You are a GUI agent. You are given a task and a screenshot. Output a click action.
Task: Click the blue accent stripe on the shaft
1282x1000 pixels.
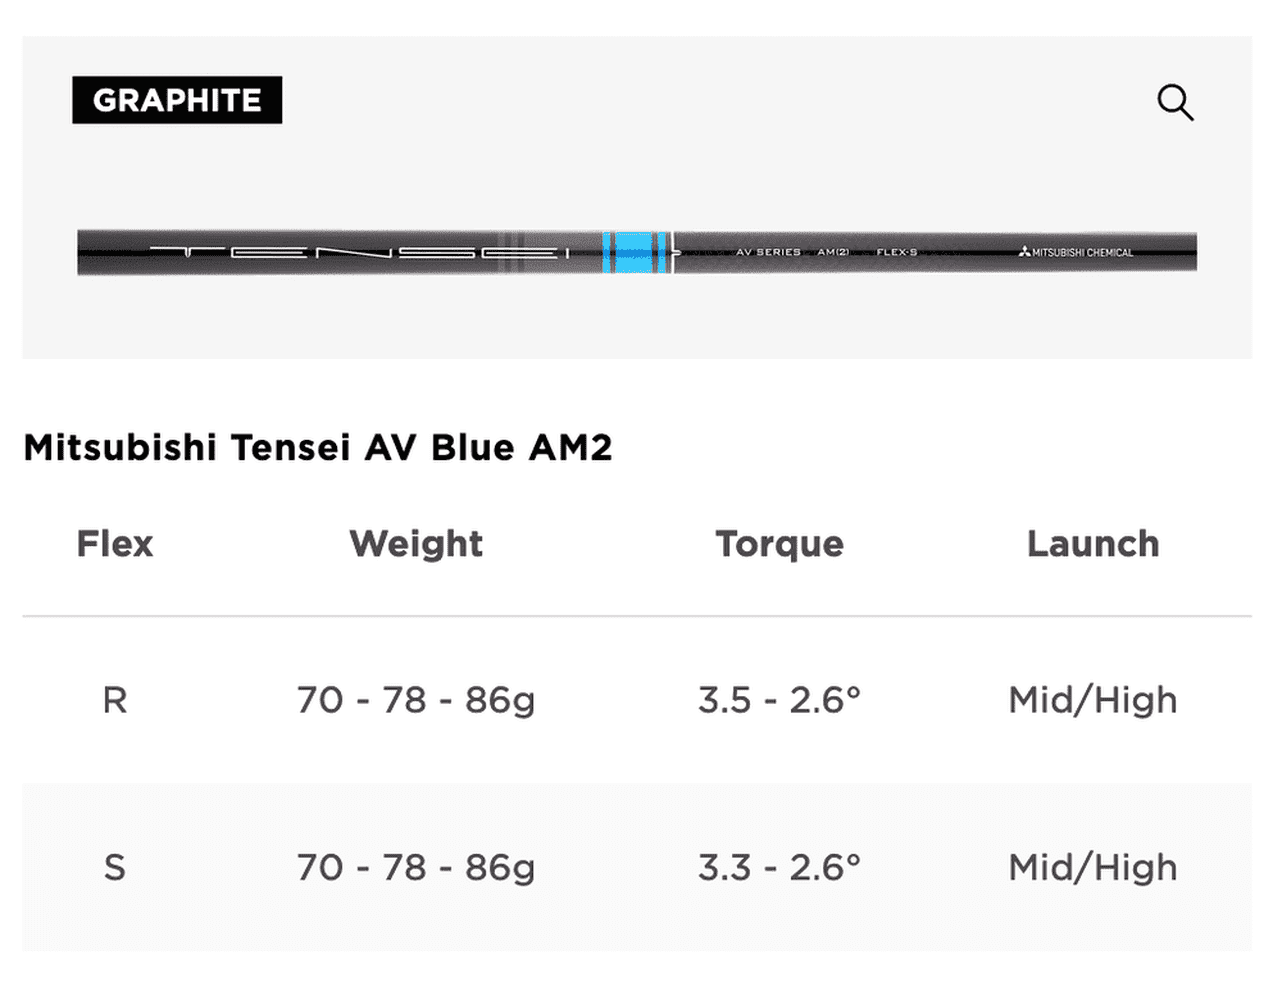635,252
